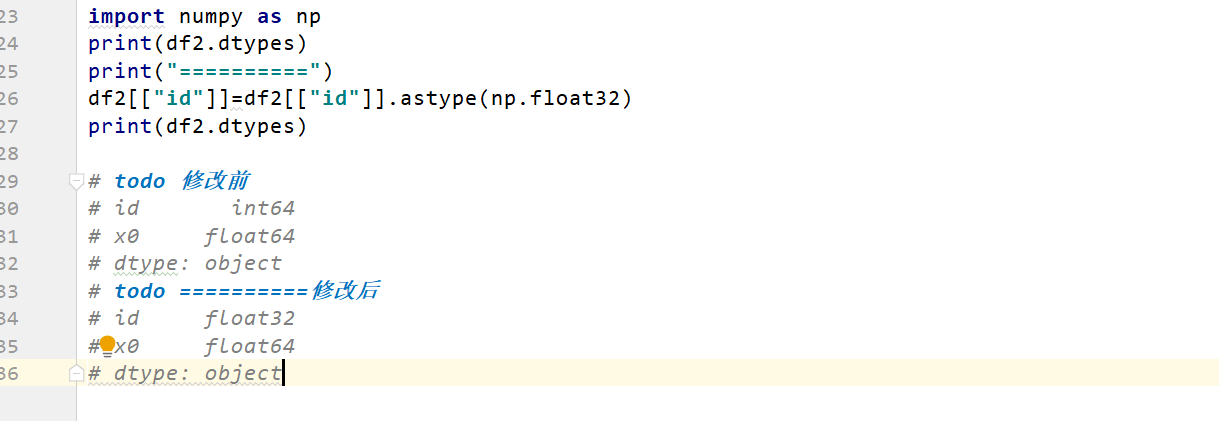Click the empty line 28
This screenshot has height=421, width=1219.
point(640,153)
